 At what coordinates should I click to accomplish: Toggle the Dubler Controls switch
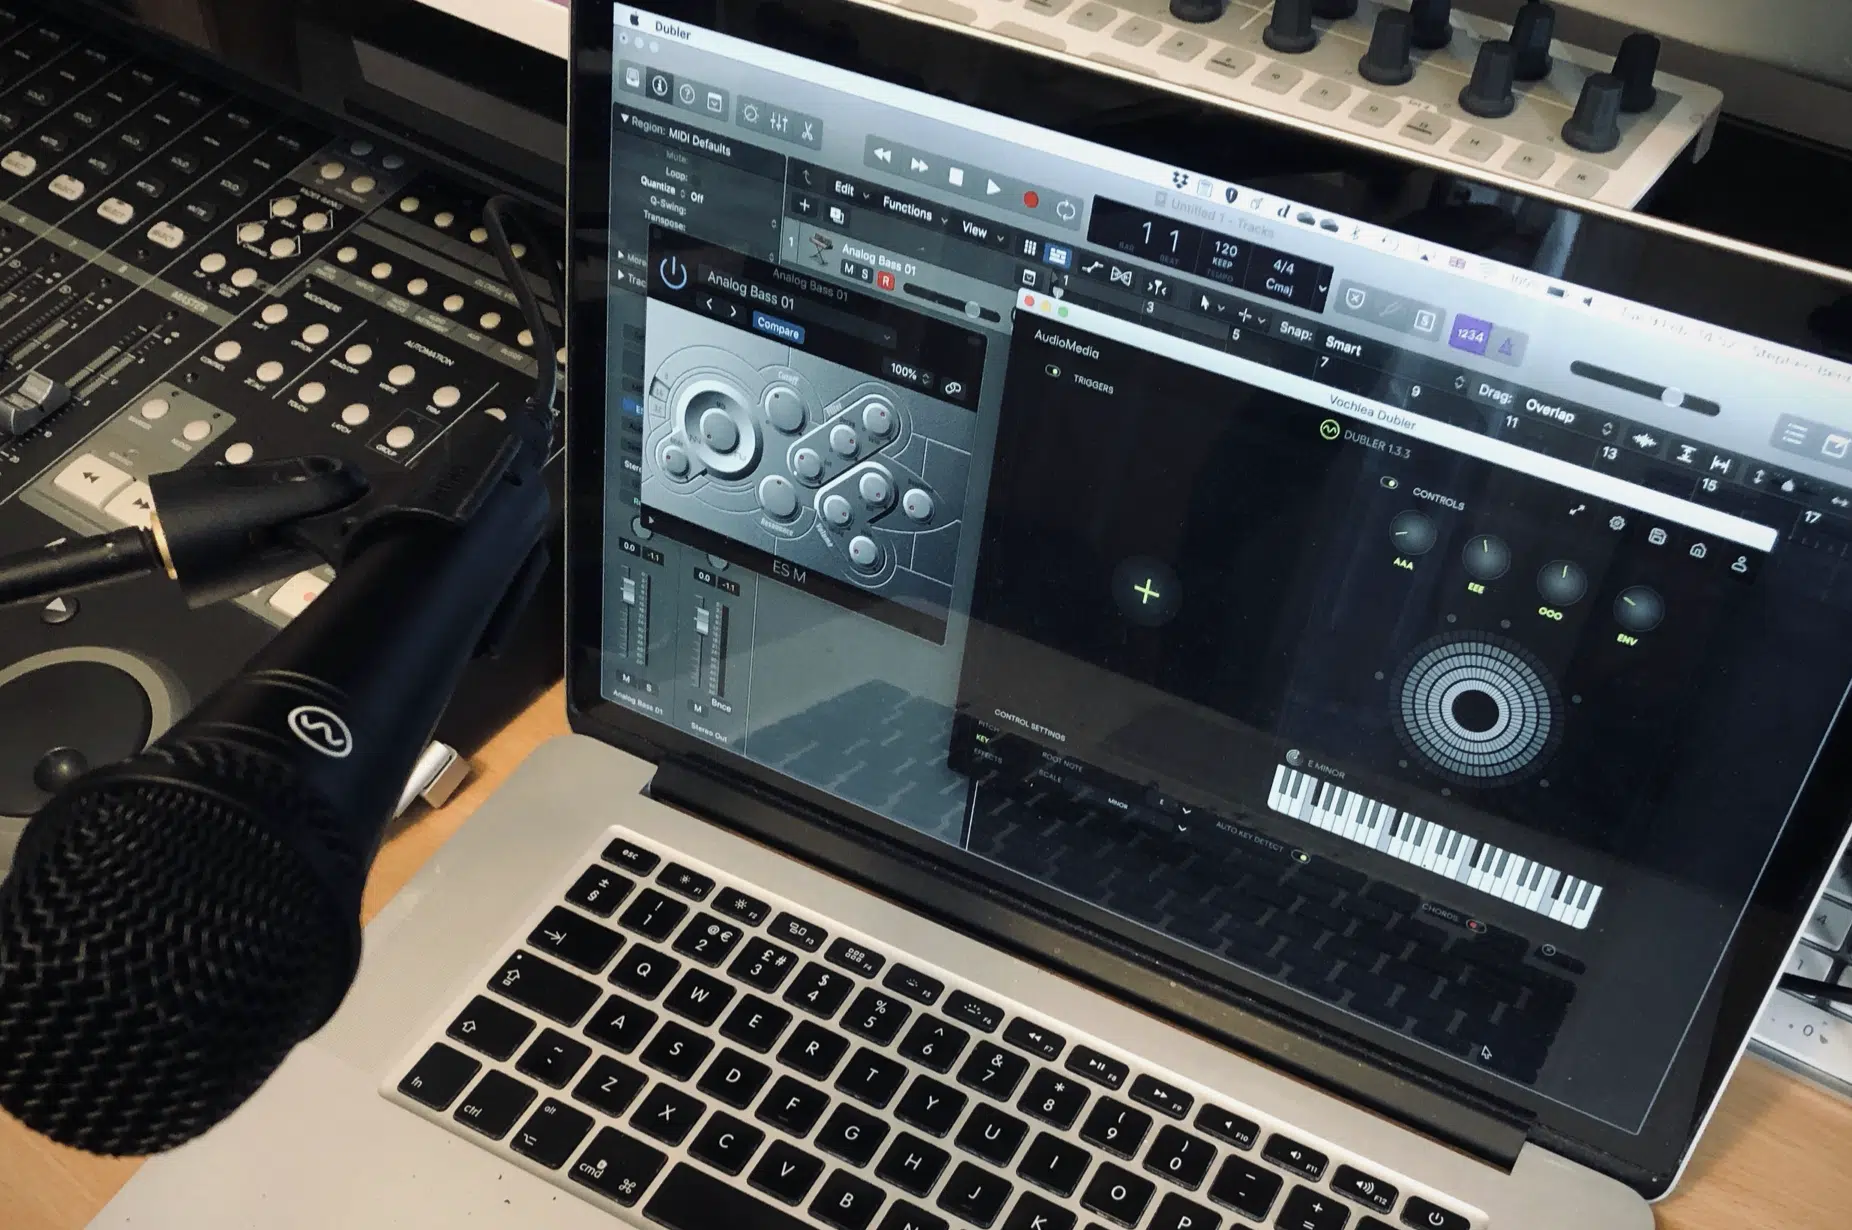pyautogui.click(x=1389, y=483)
